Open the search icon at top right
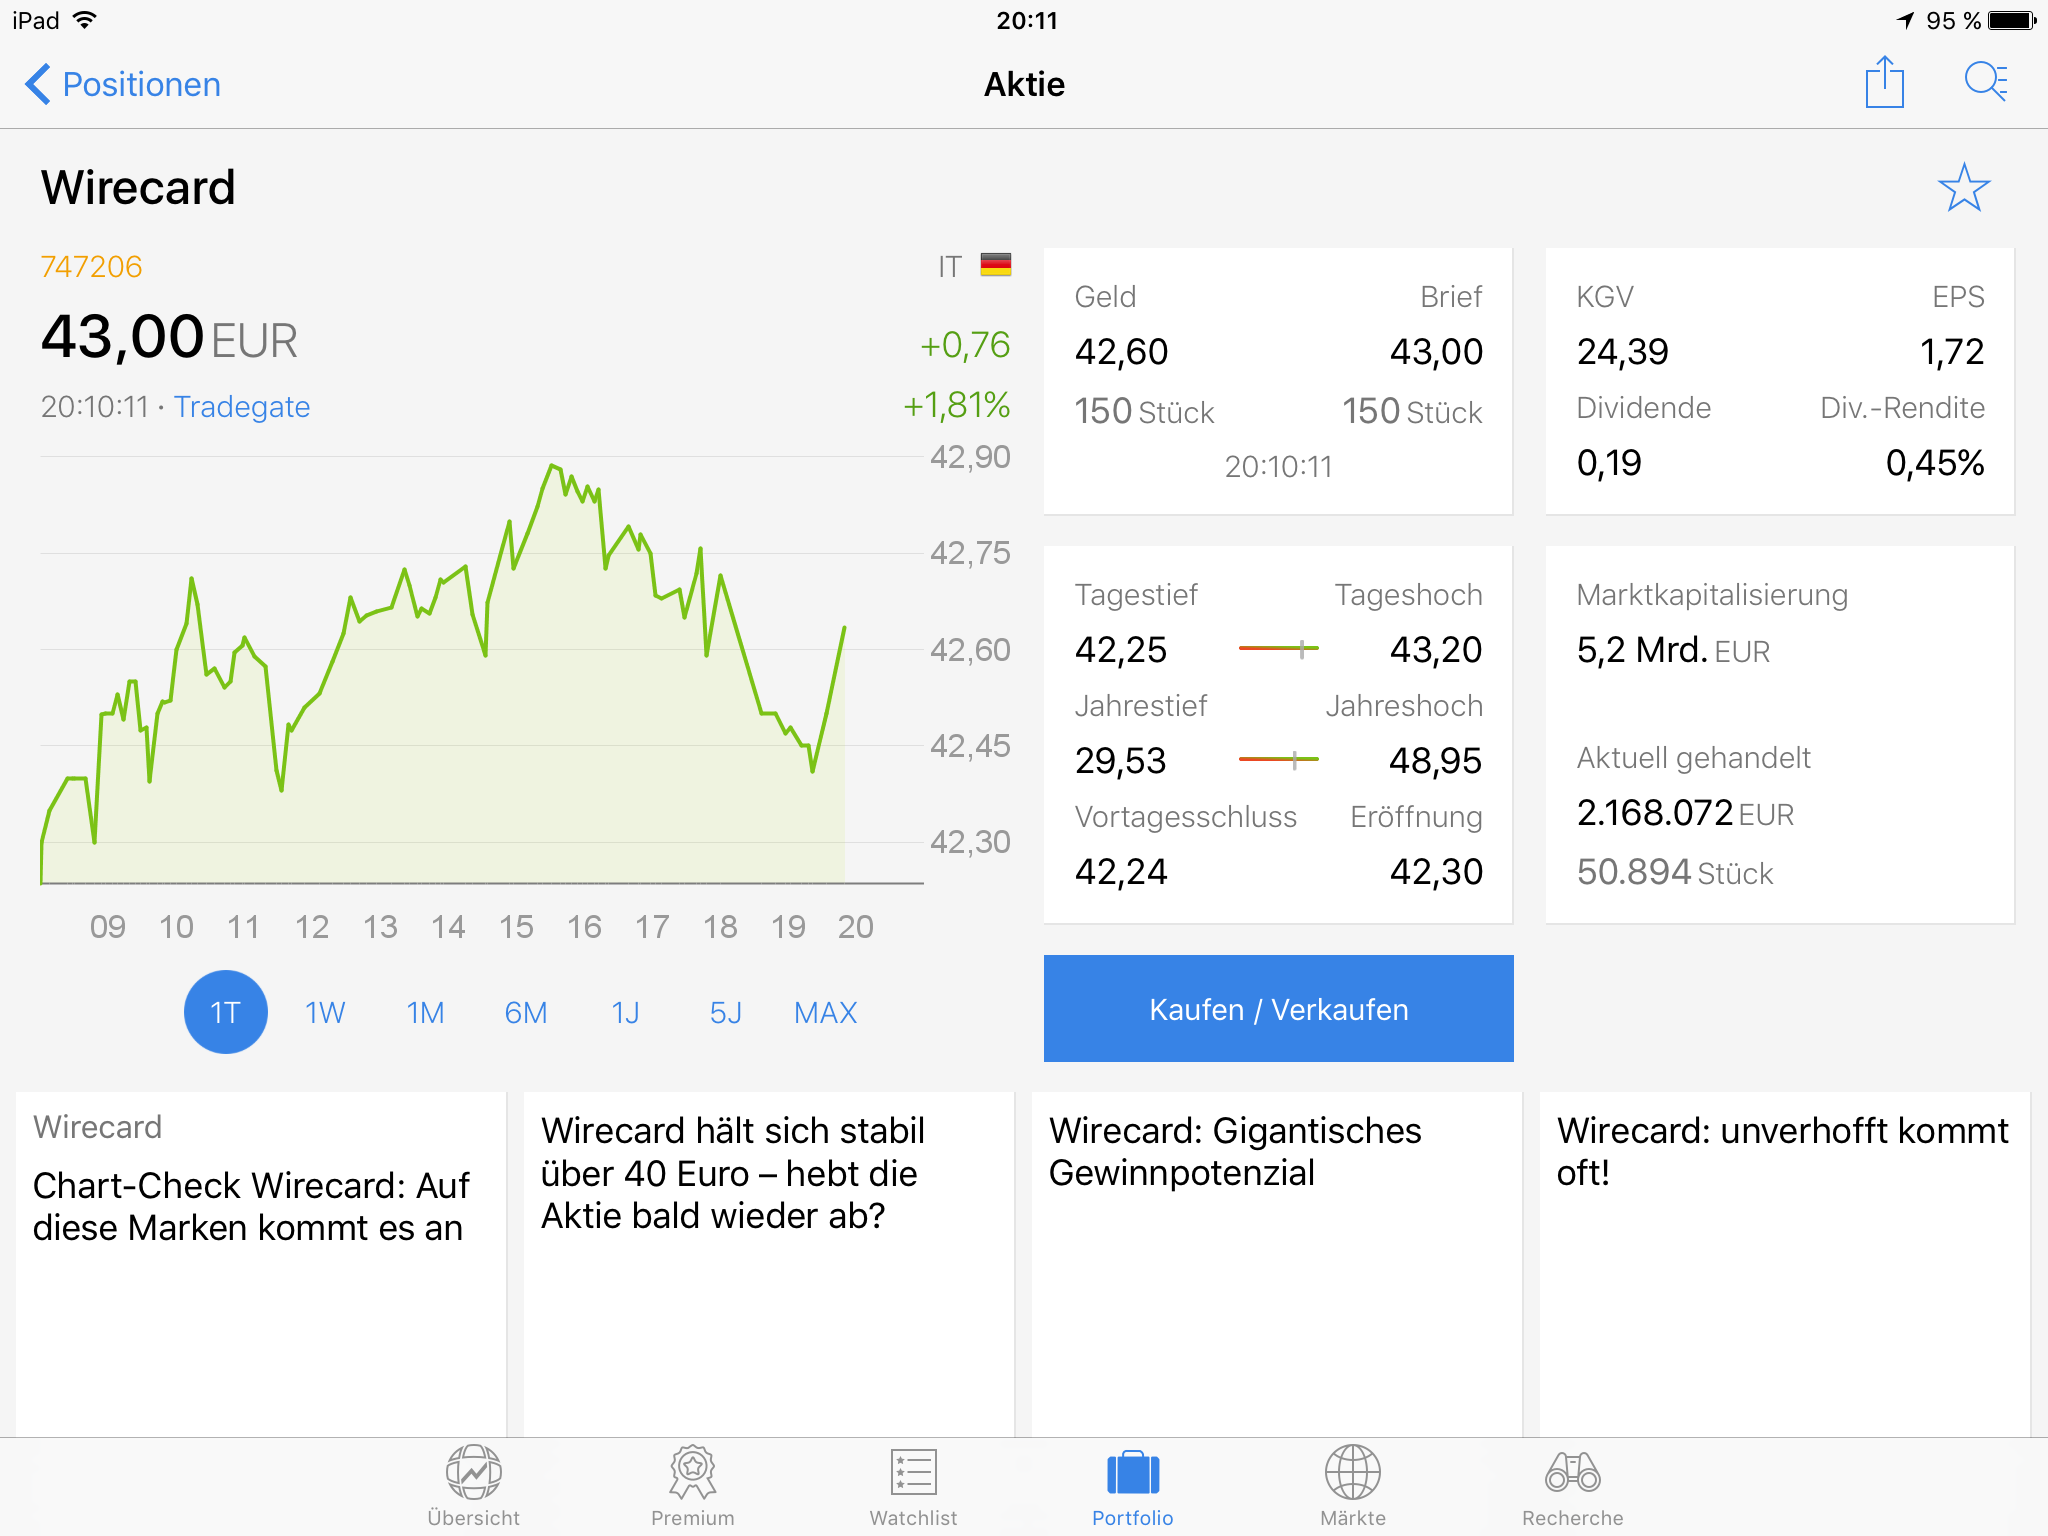 (1986, 82)
